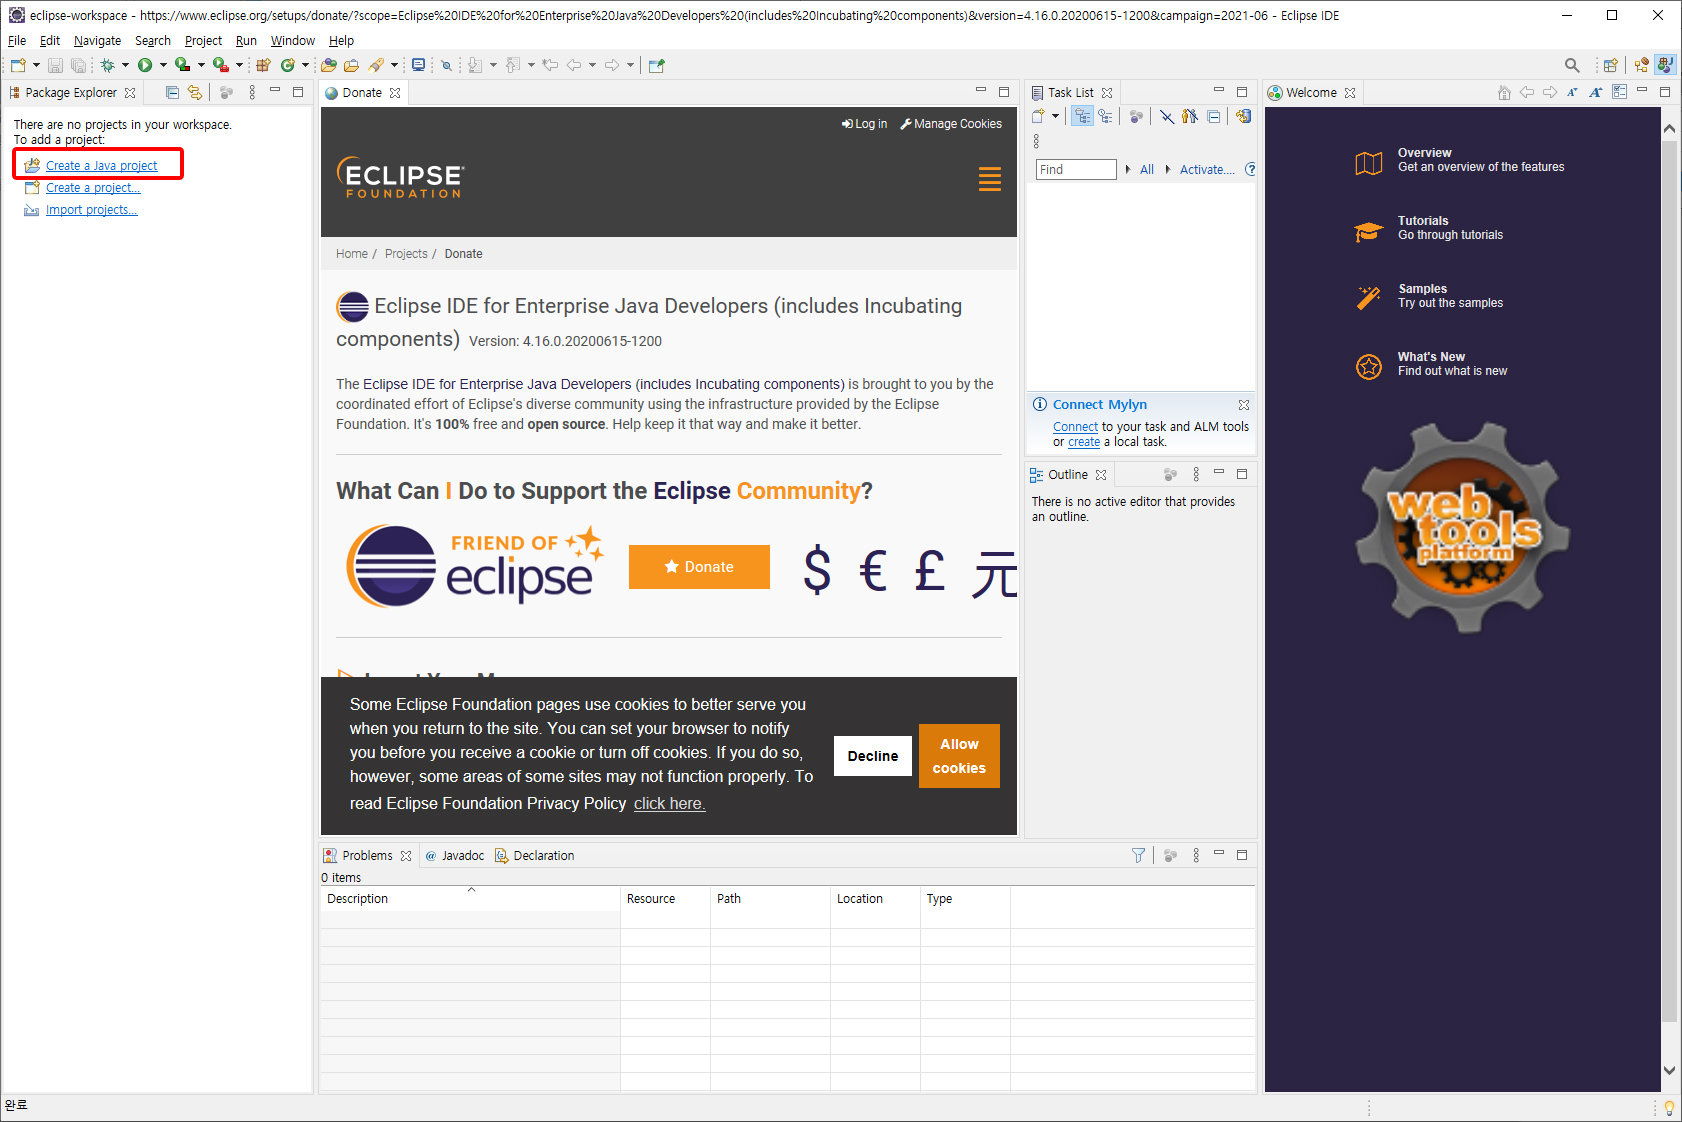Toggle Hide Completed Tasks in Task List
Screen dimensions: 1682x1122
tap(1166, 116)
